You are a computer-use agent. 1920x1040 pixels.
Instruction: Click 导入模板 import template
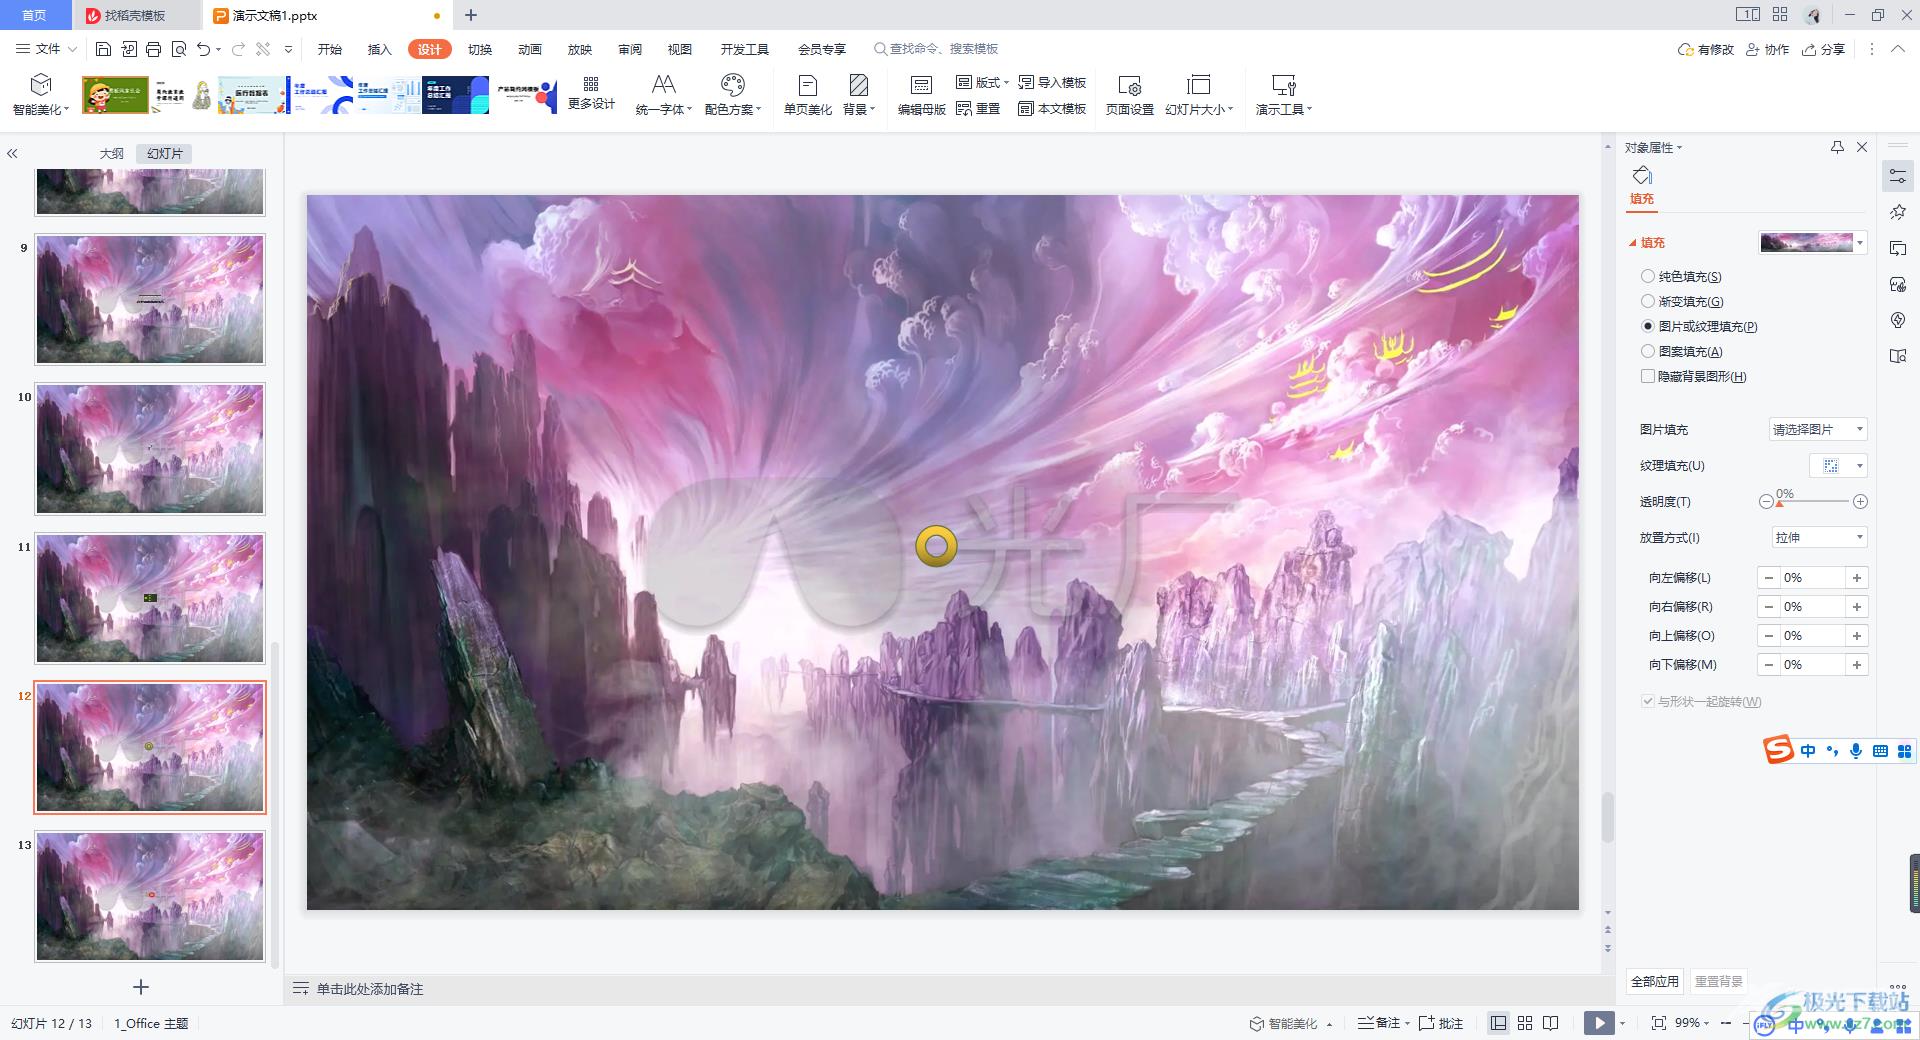tap(1052, 82)
